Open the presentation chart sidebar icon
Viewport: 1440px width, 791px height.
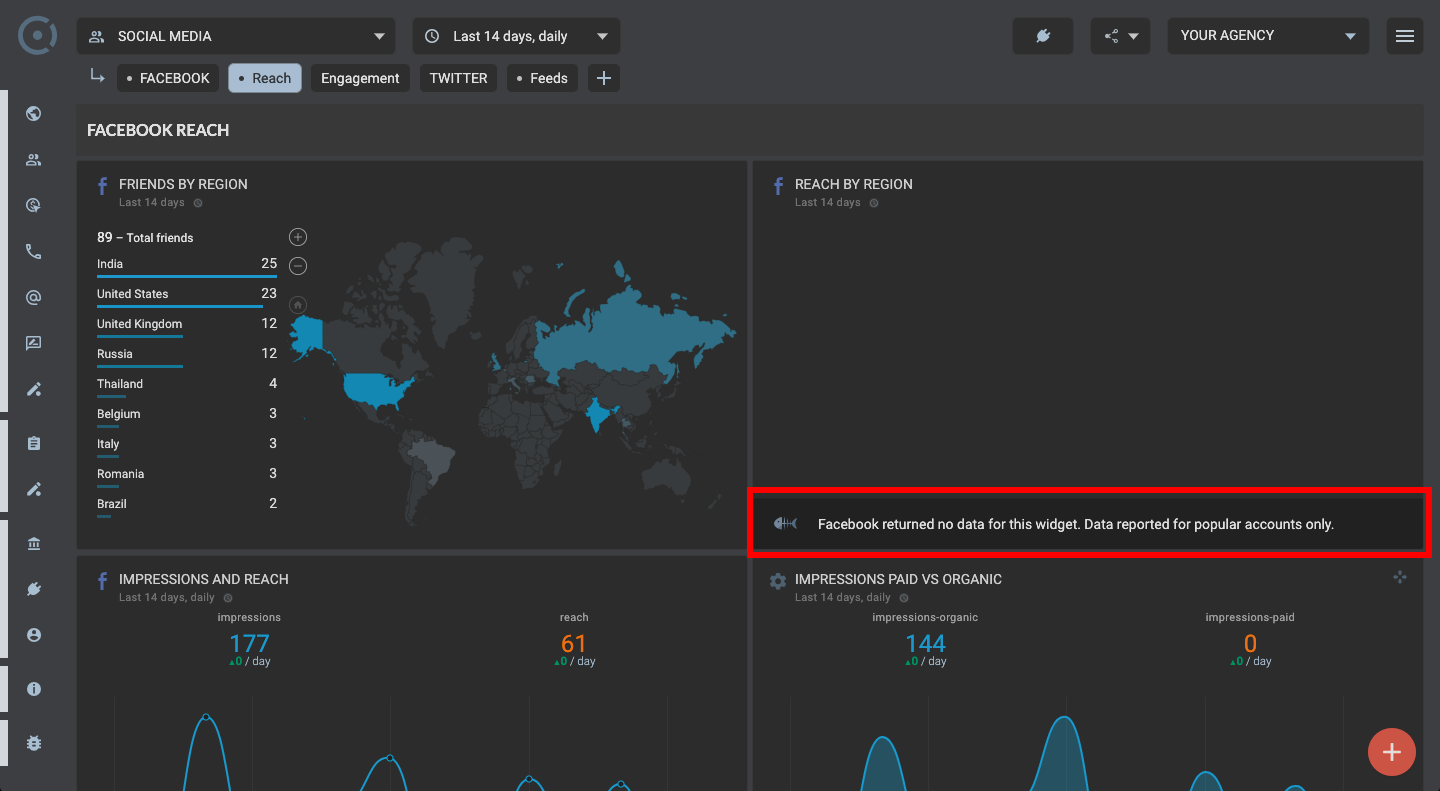[34, 343]
